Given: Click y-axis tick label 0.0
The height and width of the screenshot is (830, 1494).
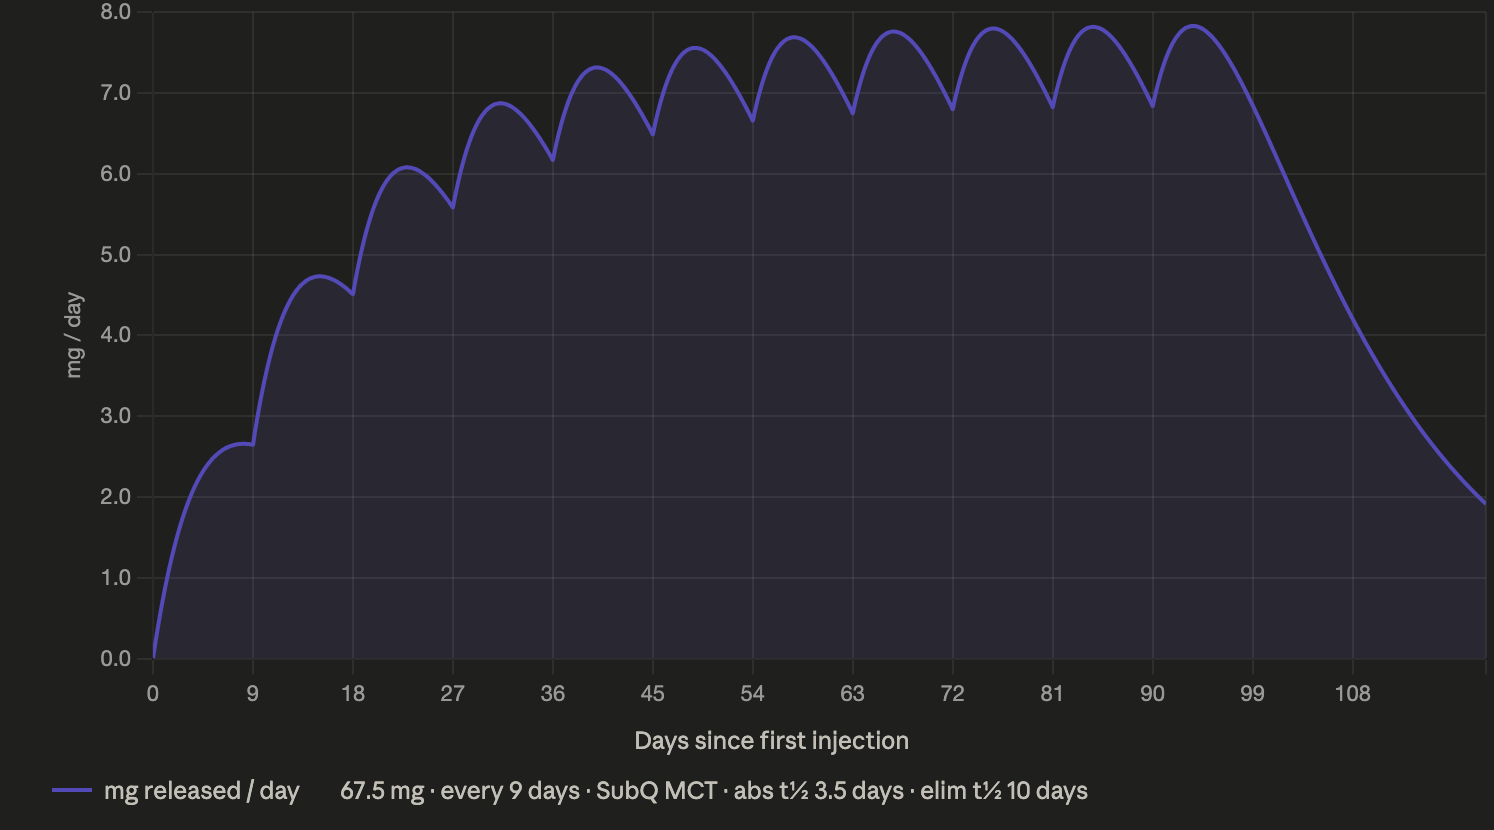Looking at the screenshot, I should [116, 659].
